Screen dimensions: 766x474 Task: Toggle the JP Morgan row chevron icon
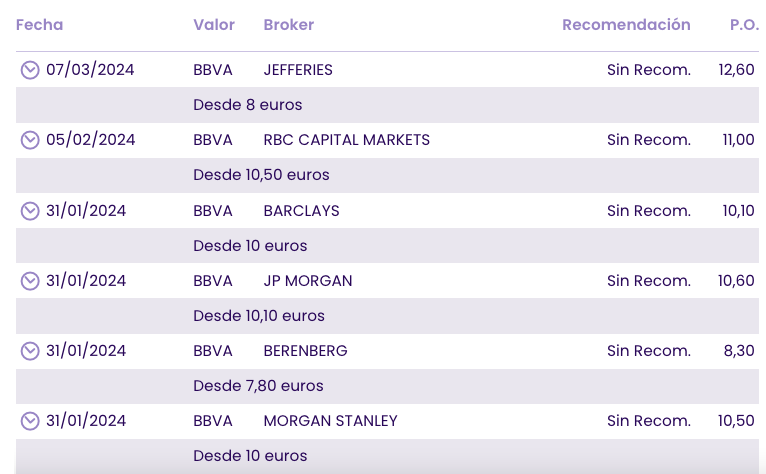coord(30,281)
